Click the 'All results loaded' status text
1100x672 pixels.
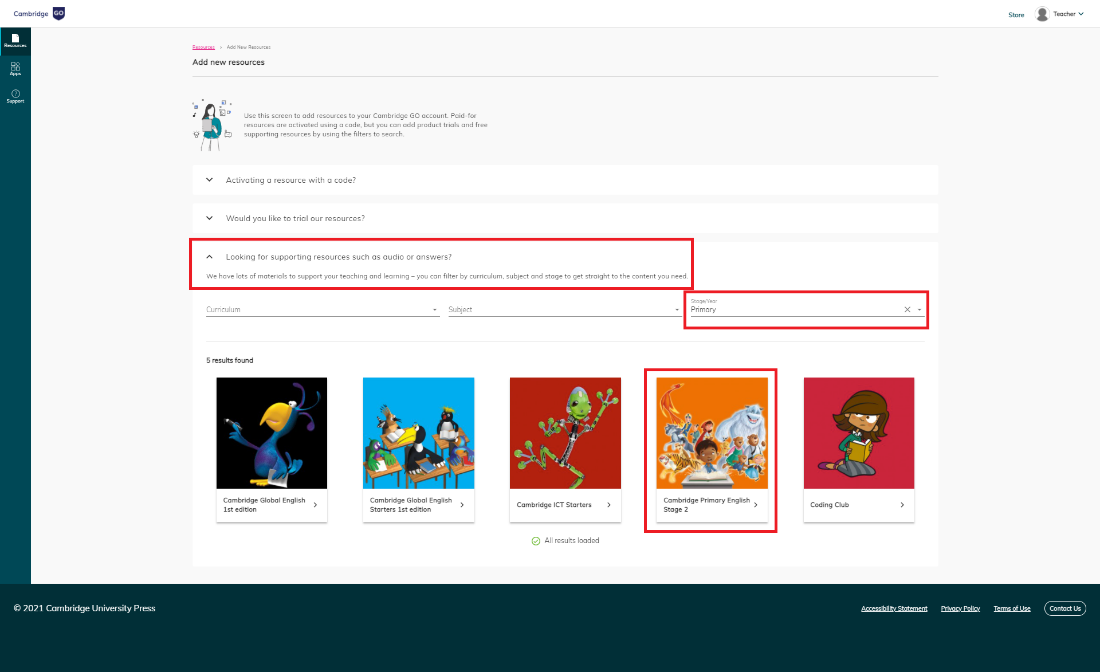click(572, 541)
